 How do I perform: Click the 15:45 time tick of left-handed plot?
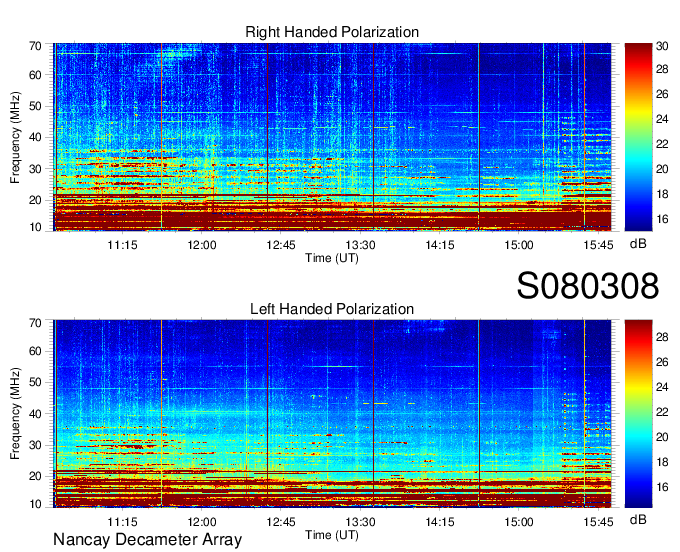(598, 521)
